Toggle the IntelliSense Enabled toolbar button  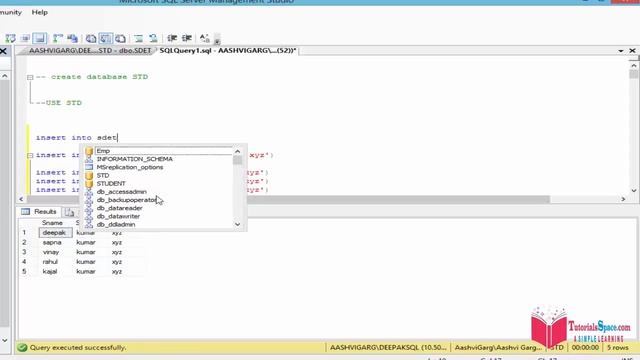[x=40, y=38]
